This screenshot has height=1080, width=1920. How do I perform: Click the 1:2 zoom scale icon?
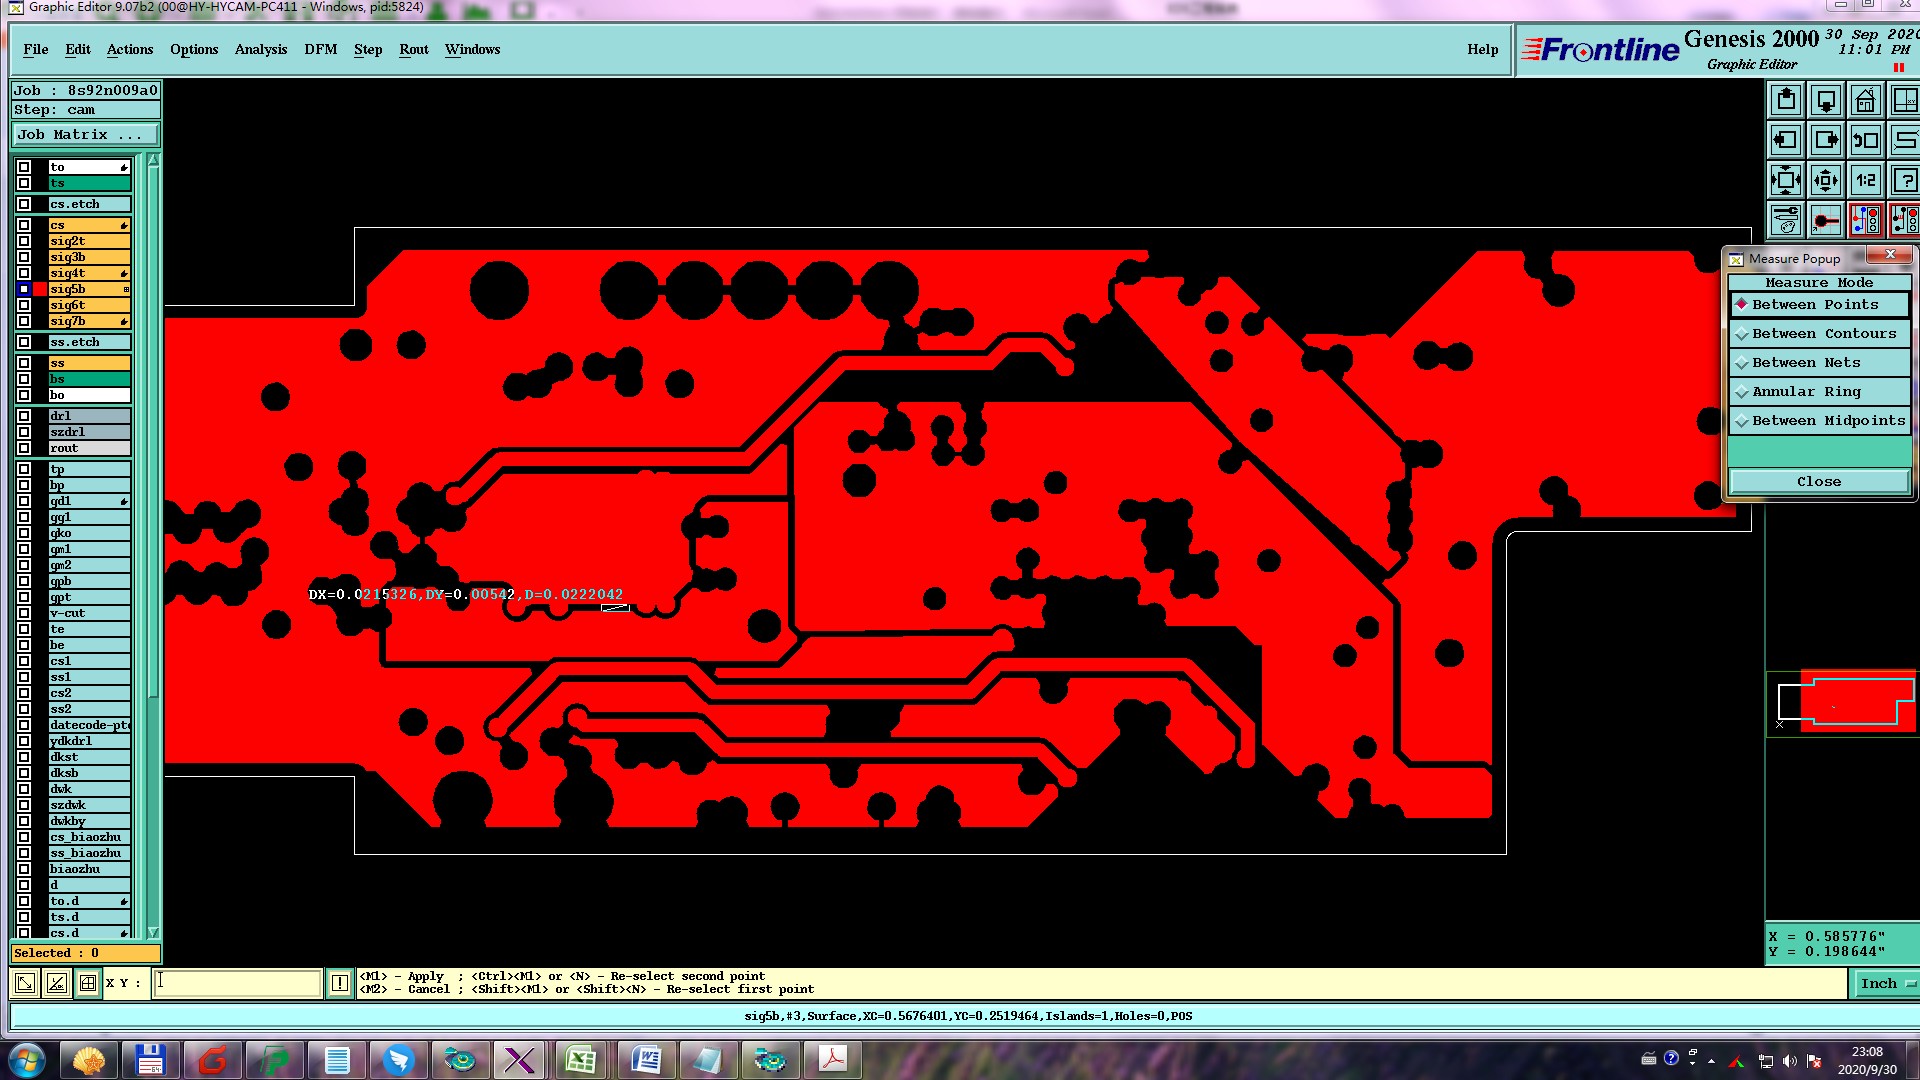tap(1865, 180)
